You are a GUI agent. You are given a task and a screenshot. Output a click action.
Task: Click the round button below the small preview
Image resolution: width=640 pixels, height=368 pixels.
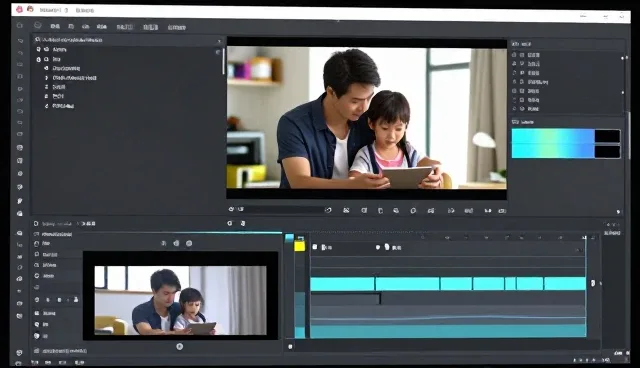point(180,346)
